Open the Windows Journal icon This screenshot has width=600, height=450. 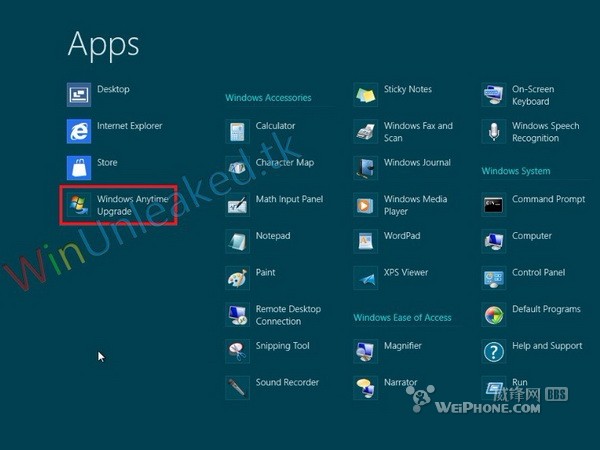pyautogui.click(x=366, y=168)
